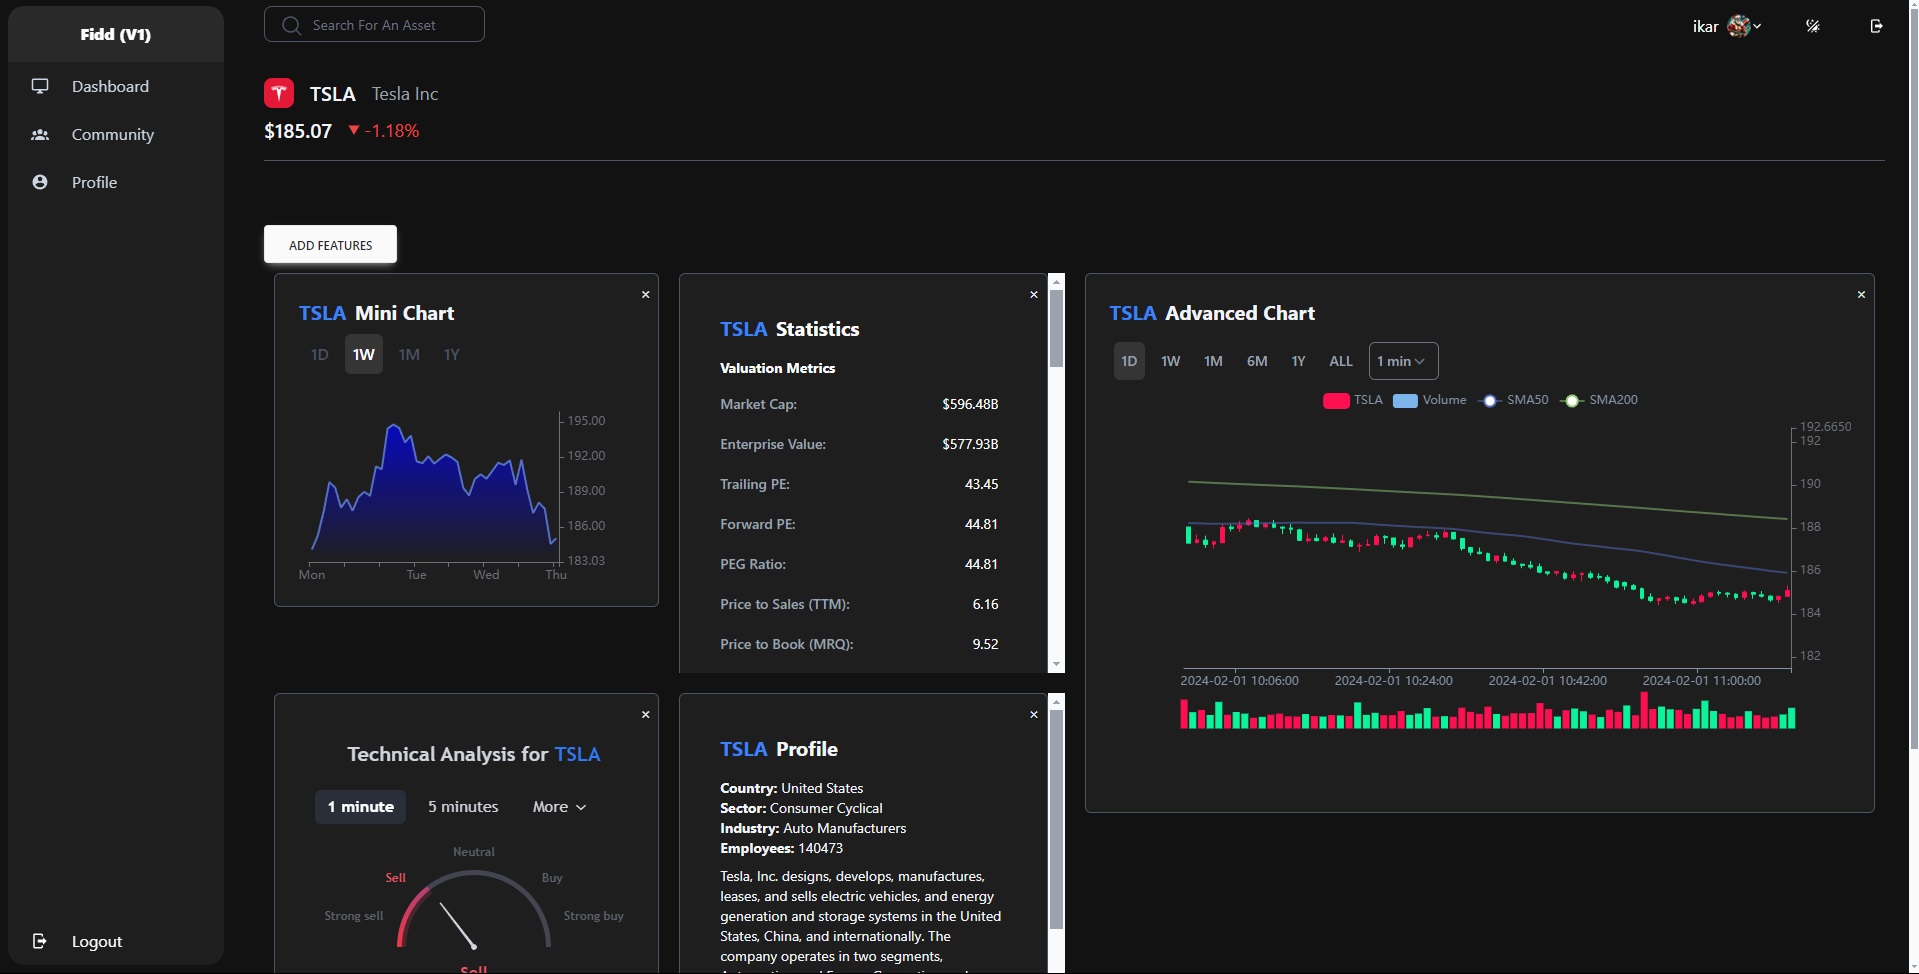The height and width of the screenshot is (974, 1919).
Task: Click the ADD FEATURES button
Action: (x=330, y=244)
